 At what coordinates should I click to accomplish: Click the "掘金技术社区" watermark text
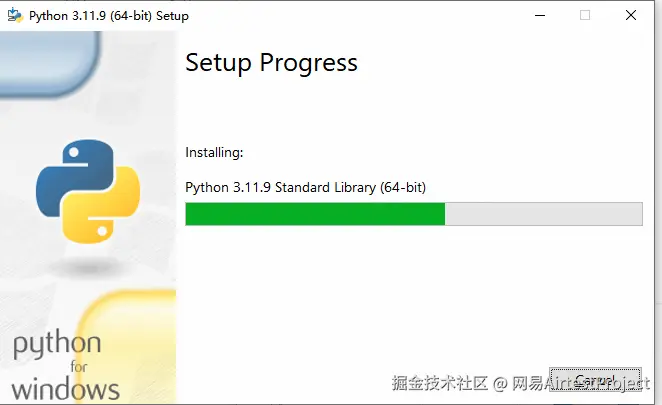click(440, 383)
